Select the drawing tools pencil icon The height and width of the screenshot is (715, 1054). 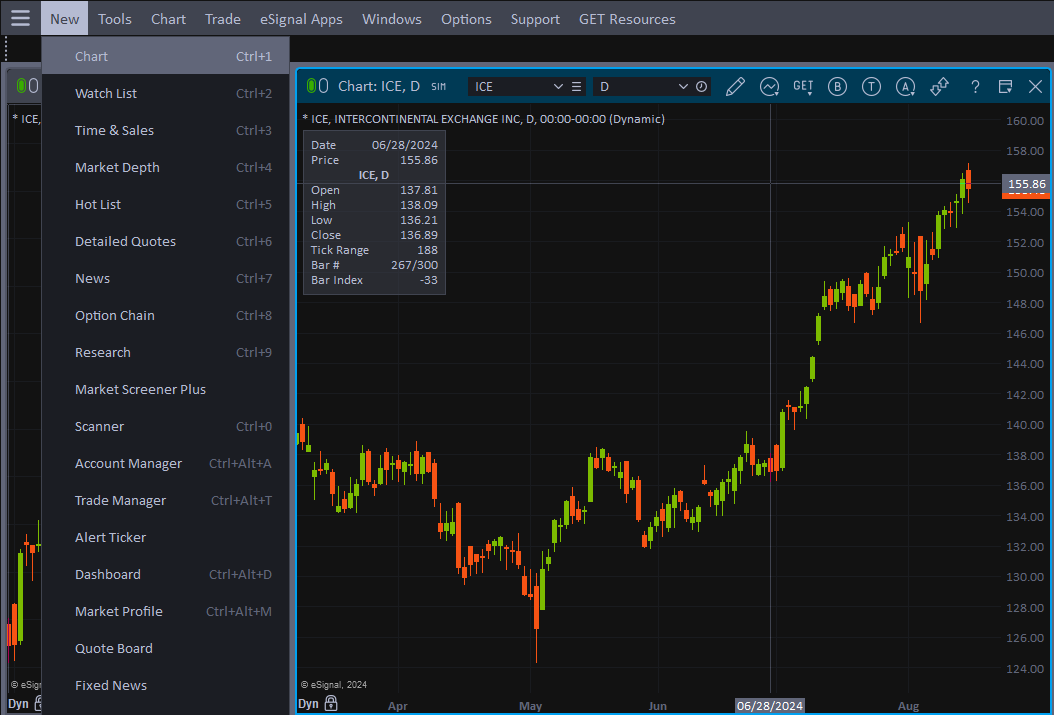(735, 87)
